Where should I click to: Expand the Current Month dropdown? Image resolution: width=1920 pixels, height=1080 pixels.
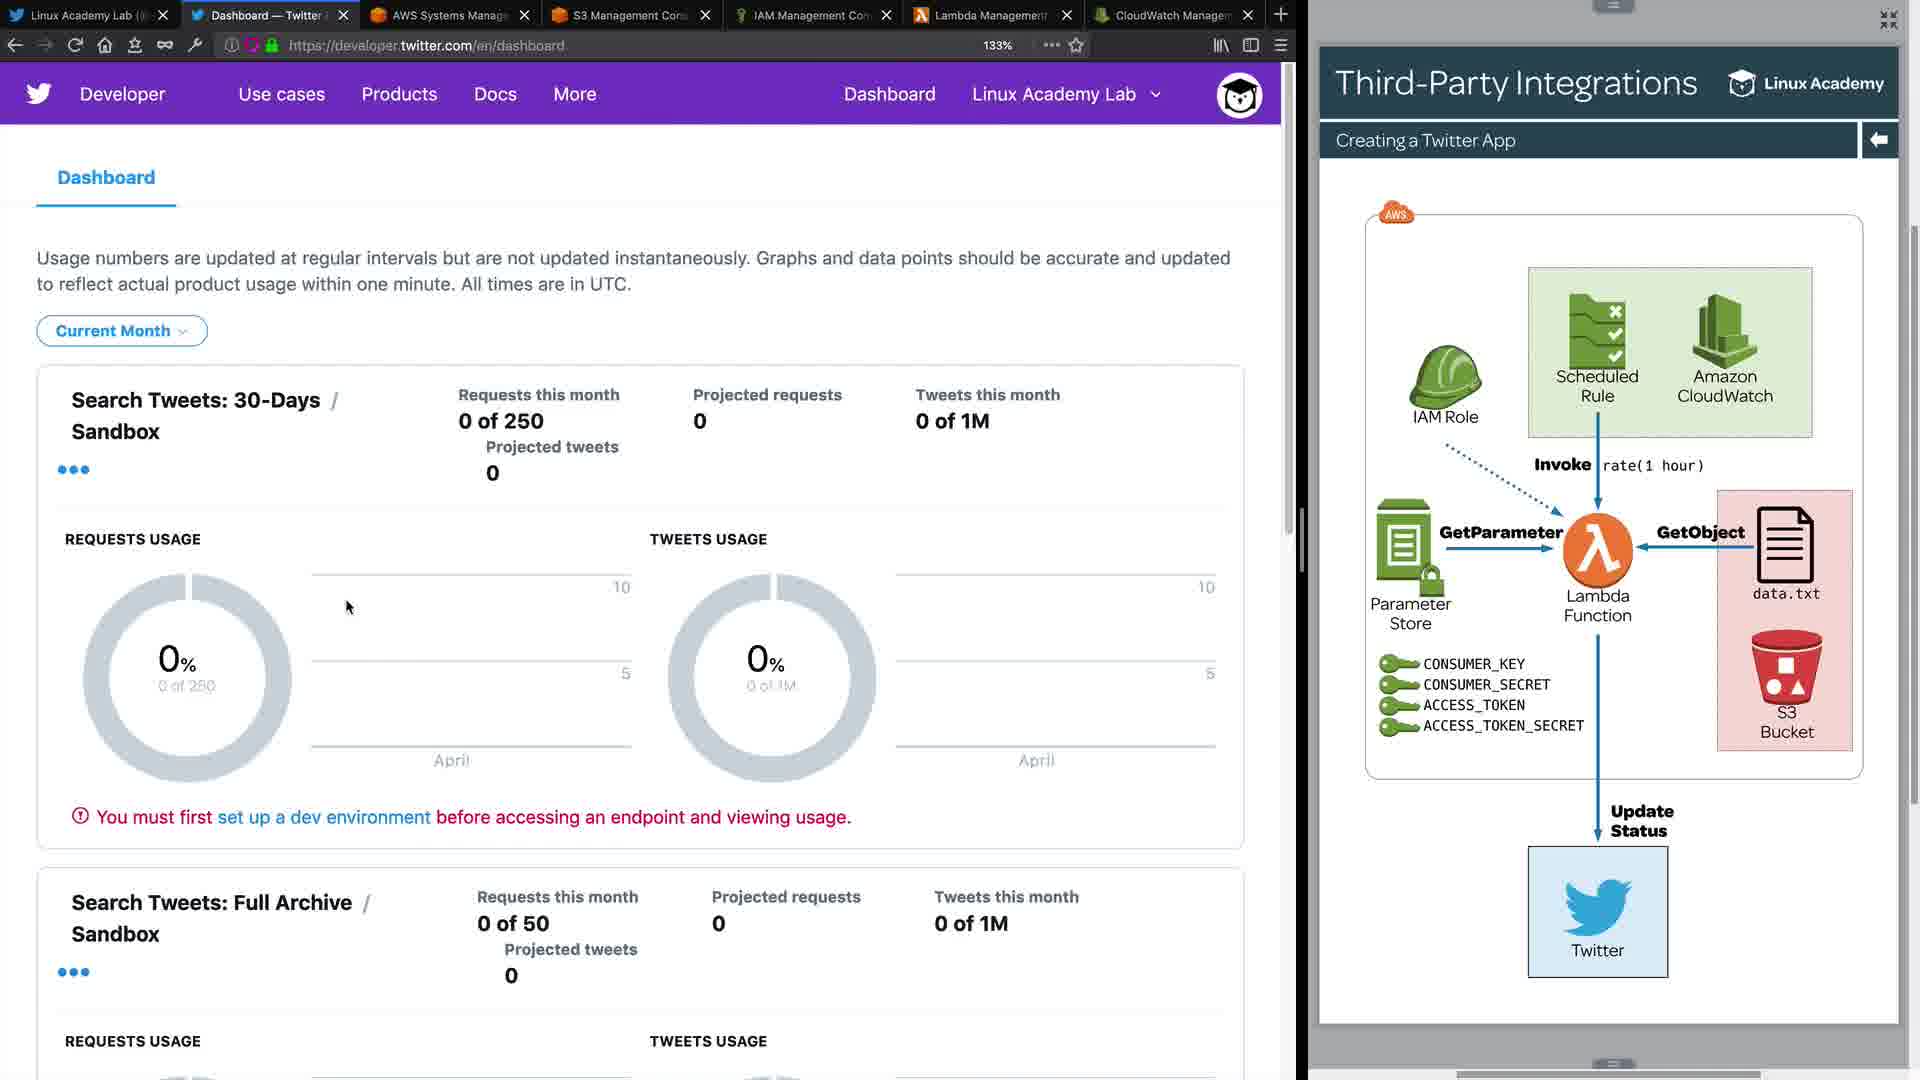coord(122,331)
